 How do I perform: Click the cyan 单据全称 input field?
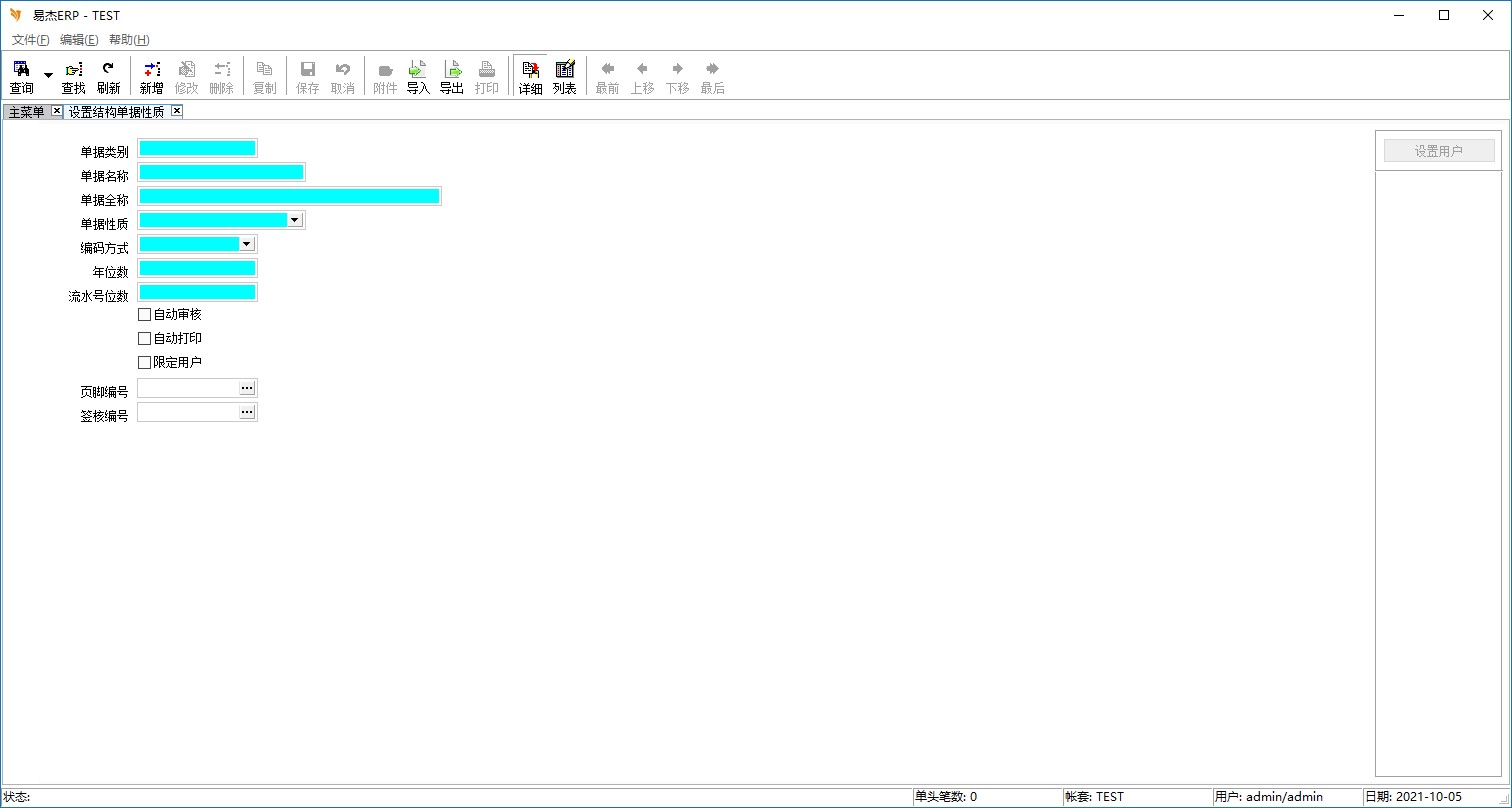coord(289,196)
